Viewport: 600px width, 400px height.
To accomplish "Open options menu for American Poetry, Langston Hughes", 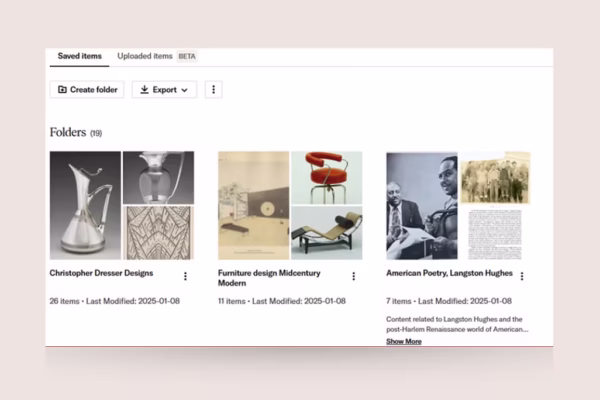I will (x=522, y=276).
